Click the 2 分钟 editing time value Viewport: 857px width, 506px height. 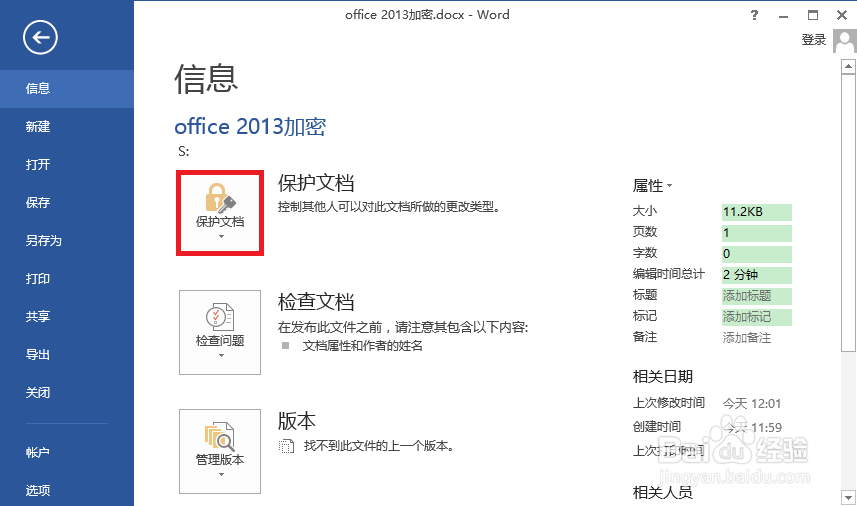[756, 275]
